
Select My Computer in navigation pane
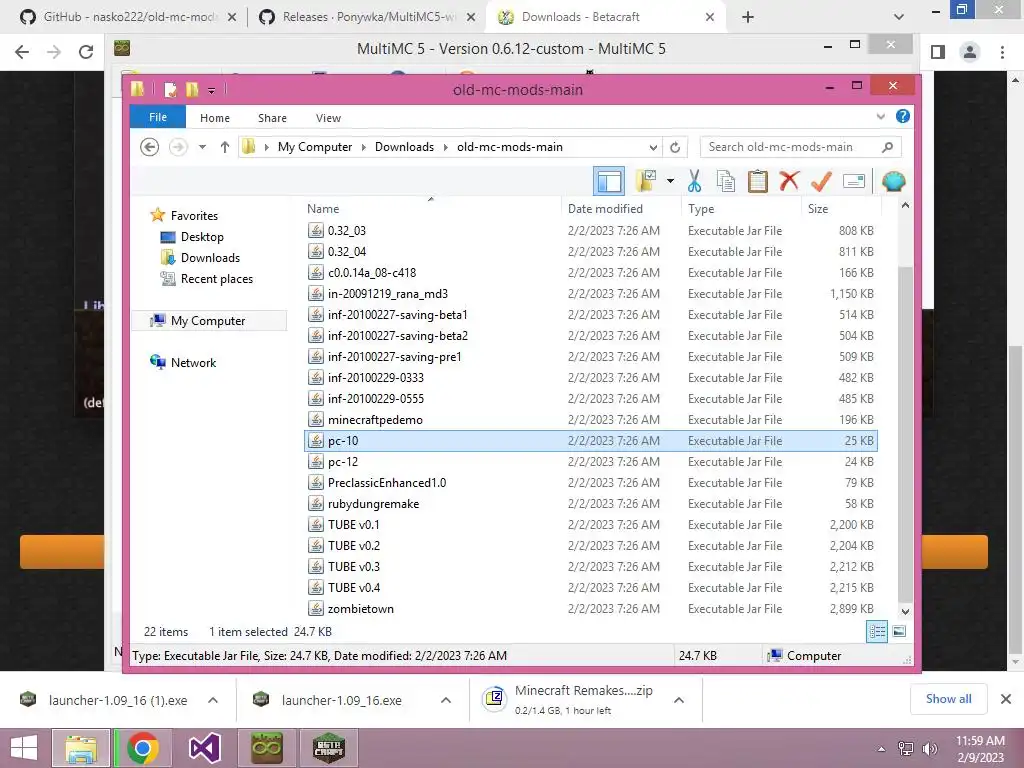[x=208, y=321]
